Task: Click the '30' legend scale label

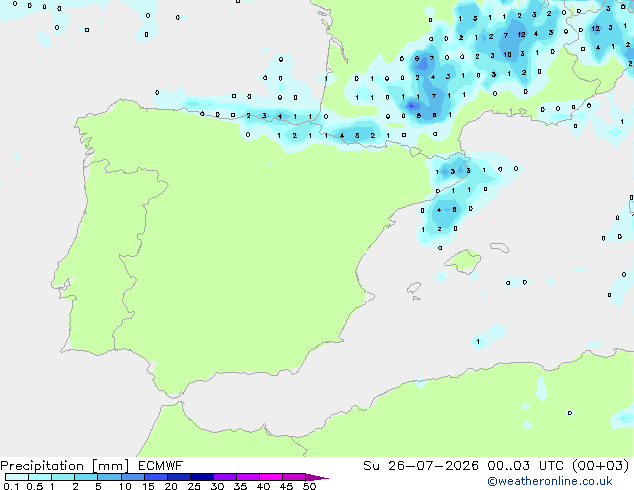Action: click(217, 486)
